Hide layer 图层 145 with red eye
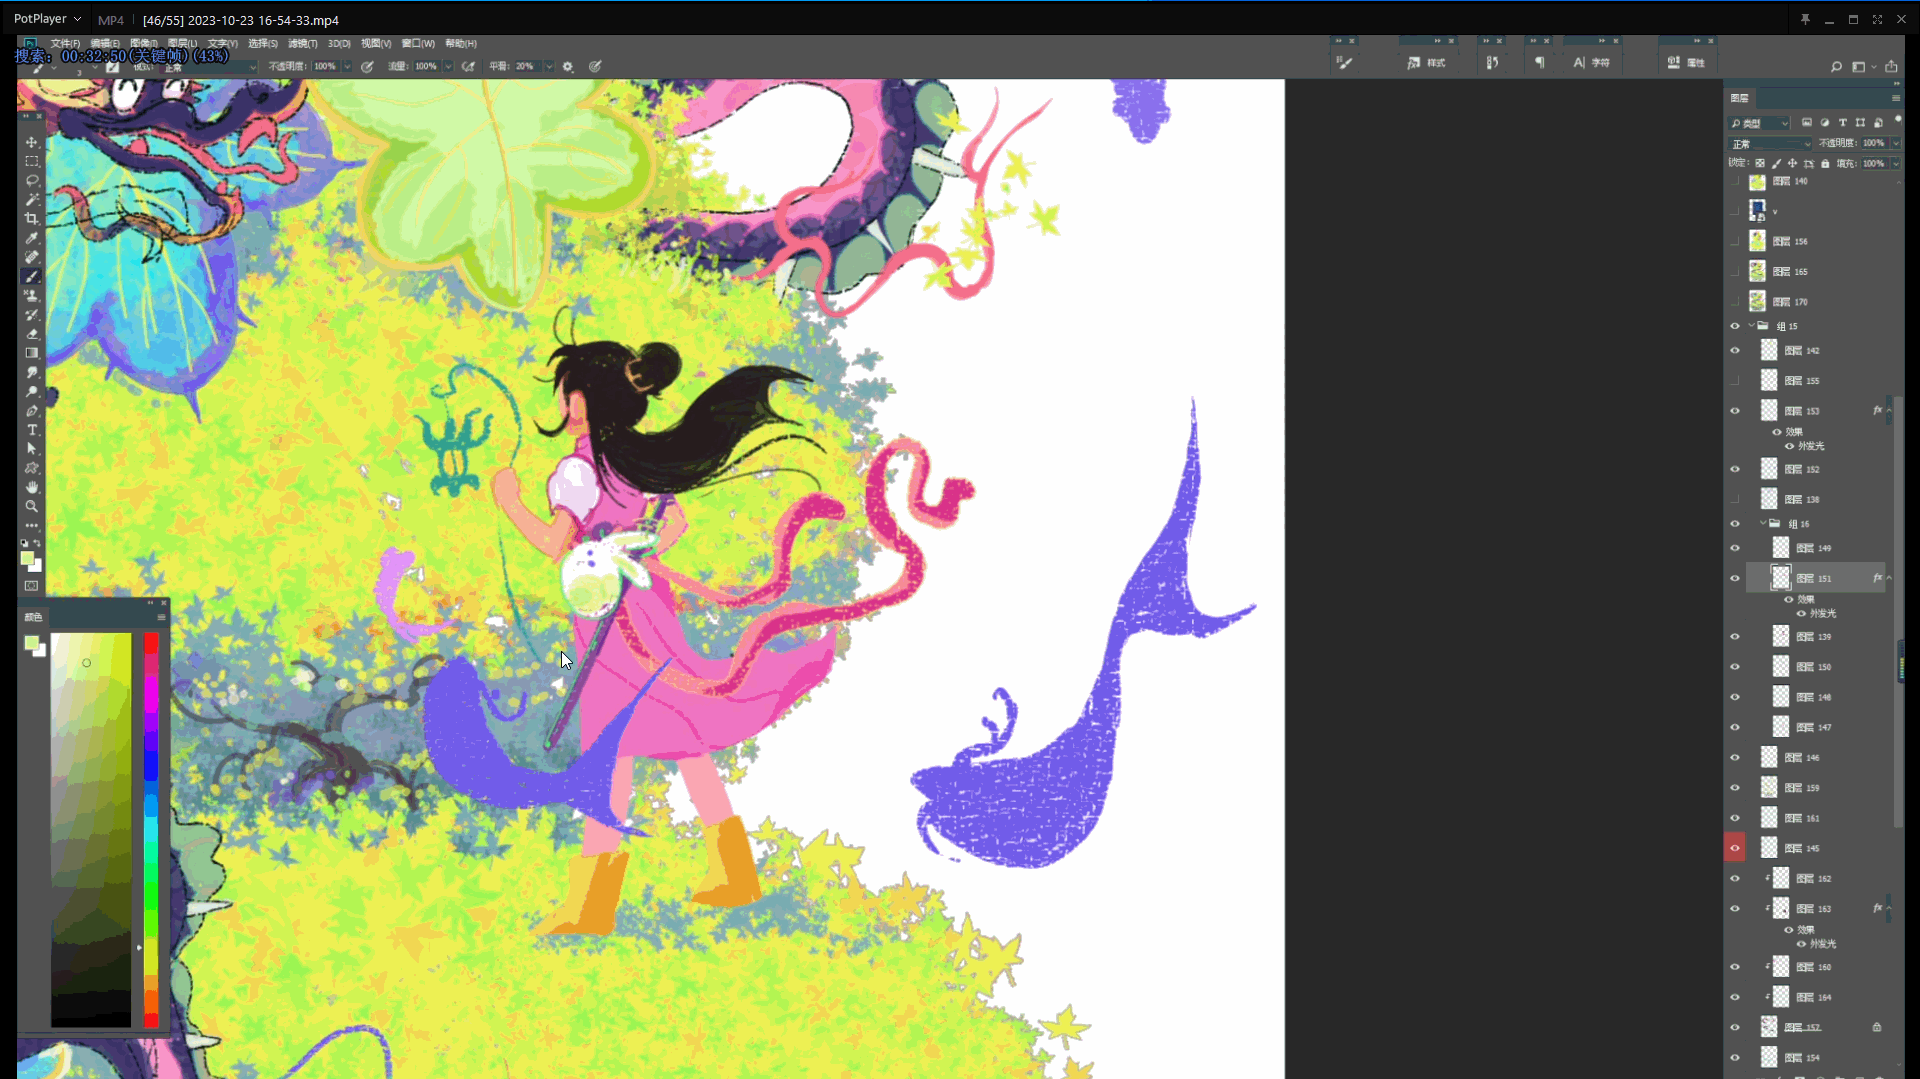1920x1079 pixels. (1735, 848)
